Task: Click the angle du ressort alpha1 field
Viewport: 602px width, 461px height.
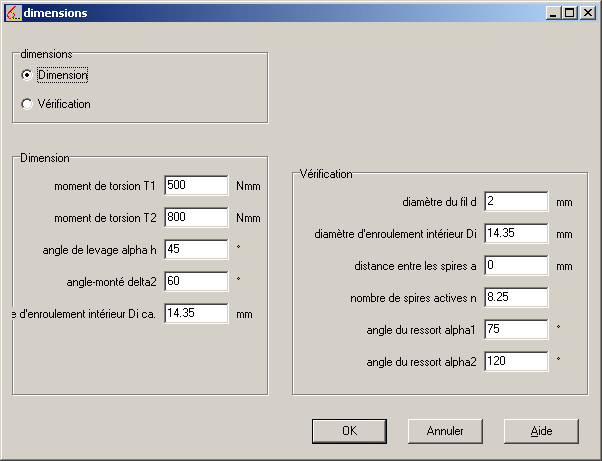Action: coord(515,329)
